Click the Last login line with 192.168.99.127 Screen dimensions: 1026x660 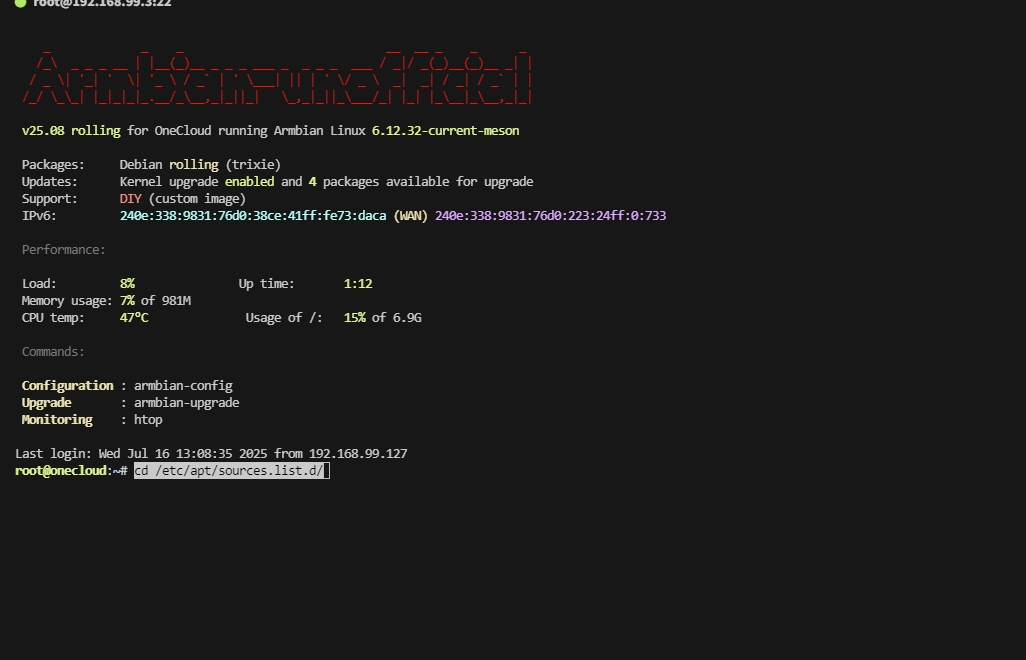coord(211,453)
